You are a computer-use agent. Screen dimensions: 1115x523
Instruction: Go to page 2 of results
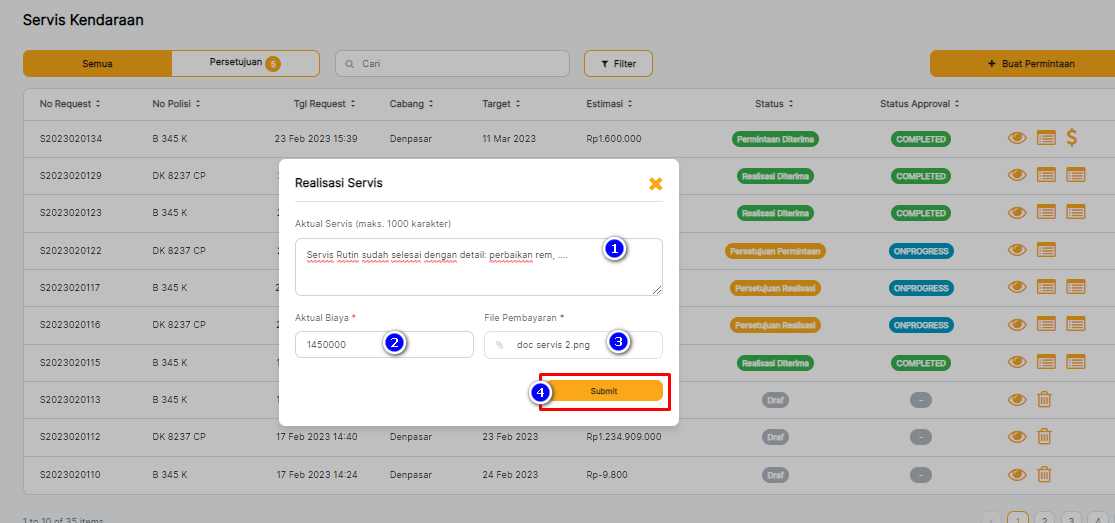point(1043,519)
